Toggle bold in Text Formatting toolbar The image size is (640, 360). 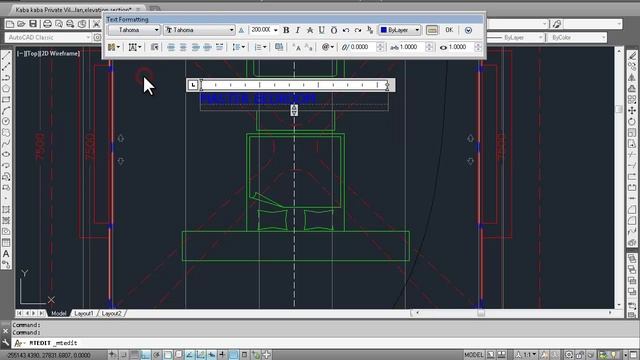(286, 30)
